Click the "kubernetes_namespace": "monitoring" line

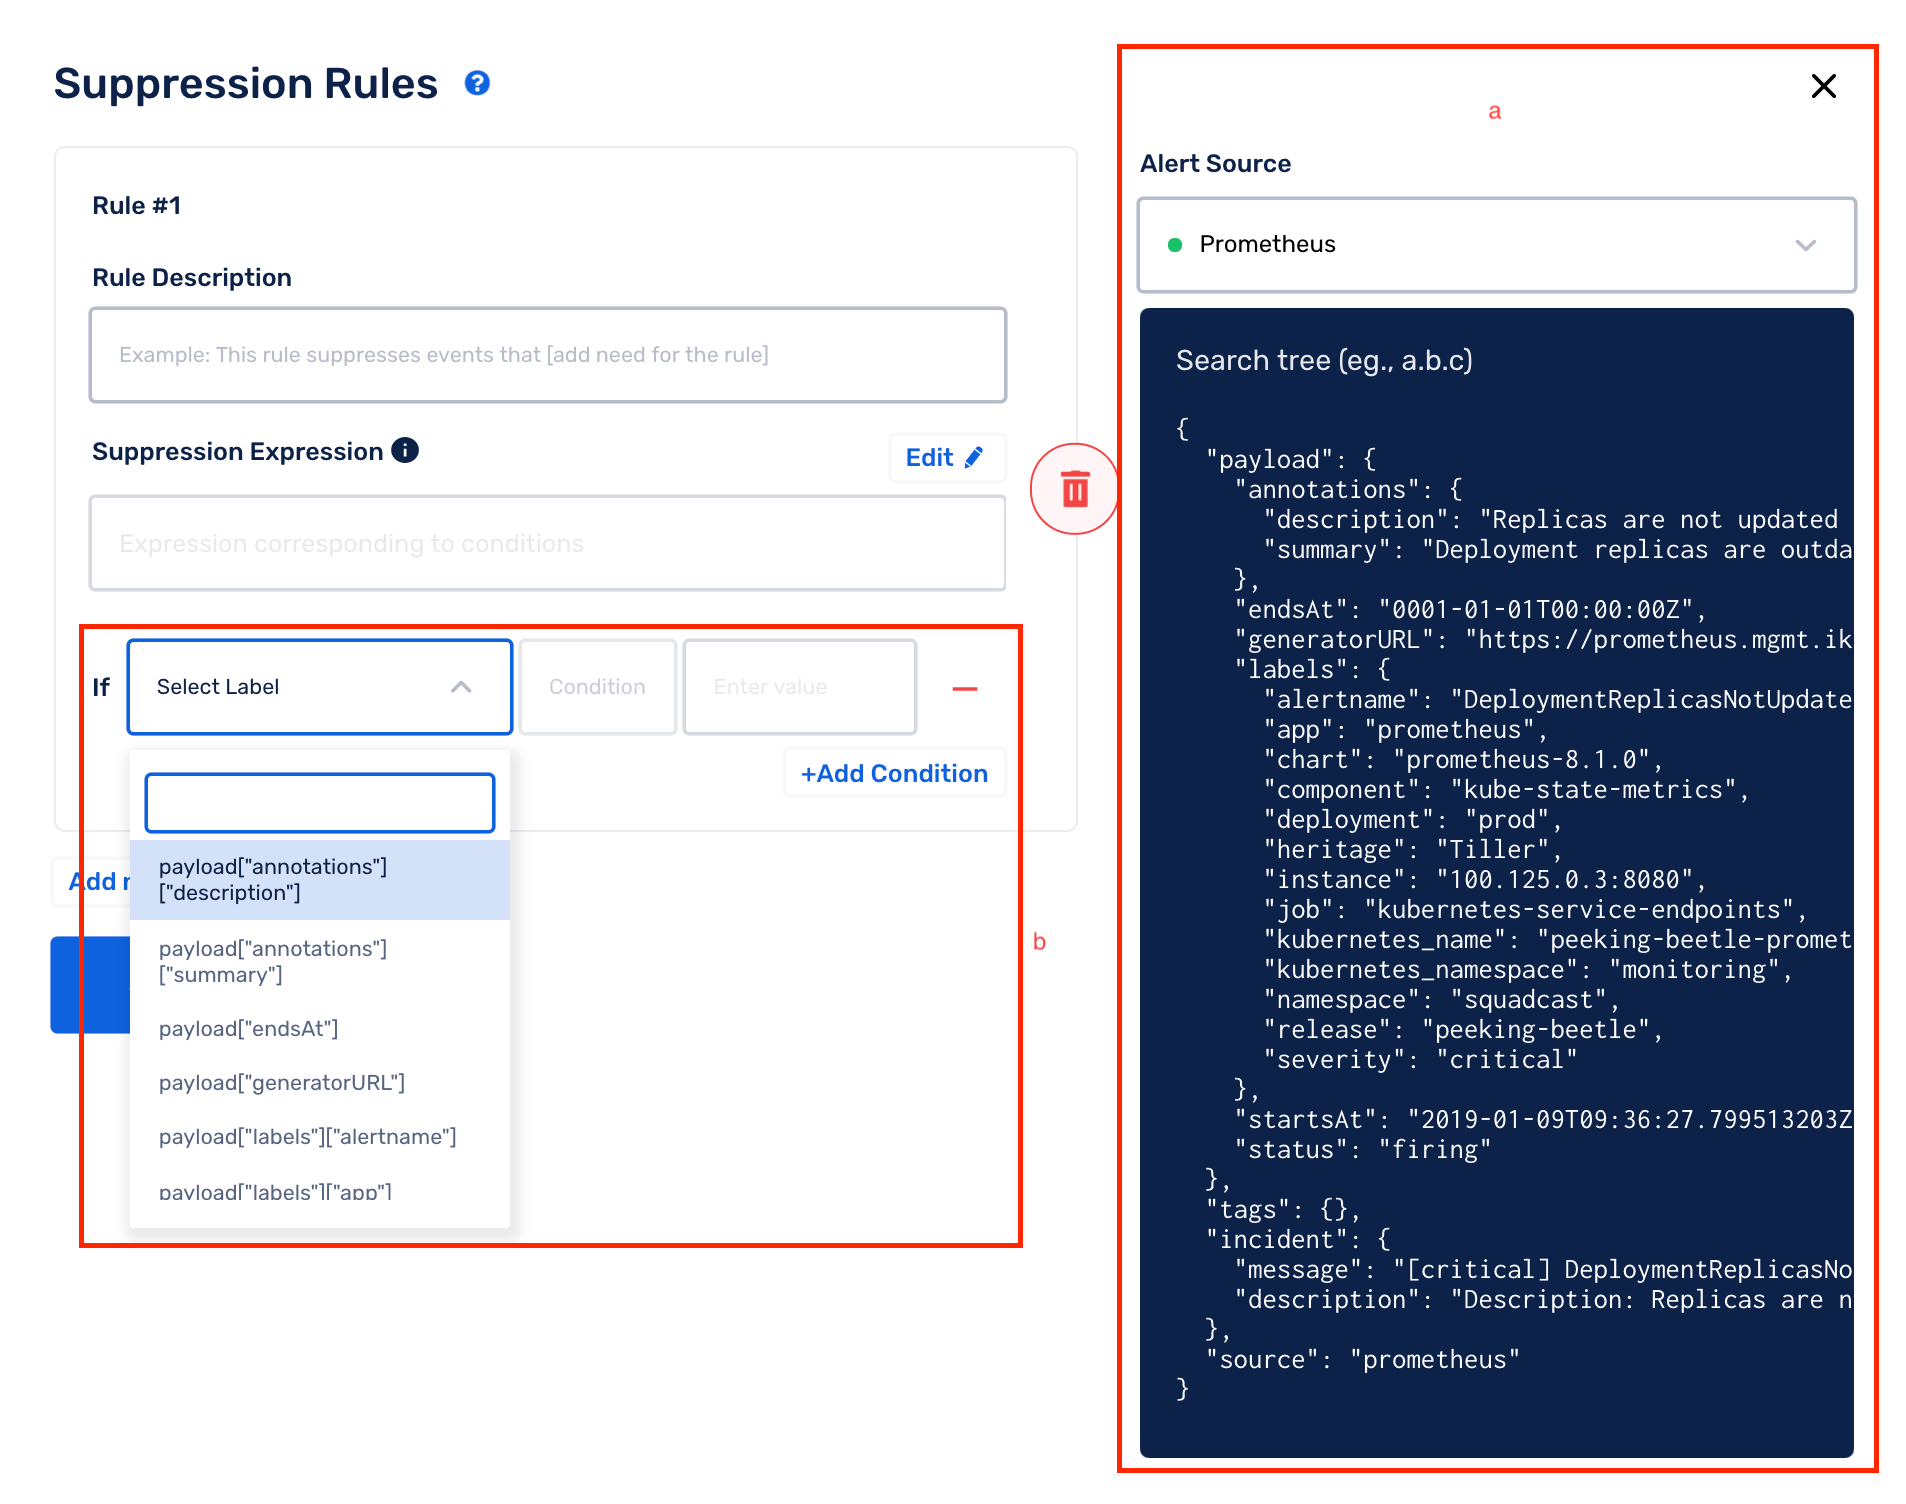[x=1528, y=970]
